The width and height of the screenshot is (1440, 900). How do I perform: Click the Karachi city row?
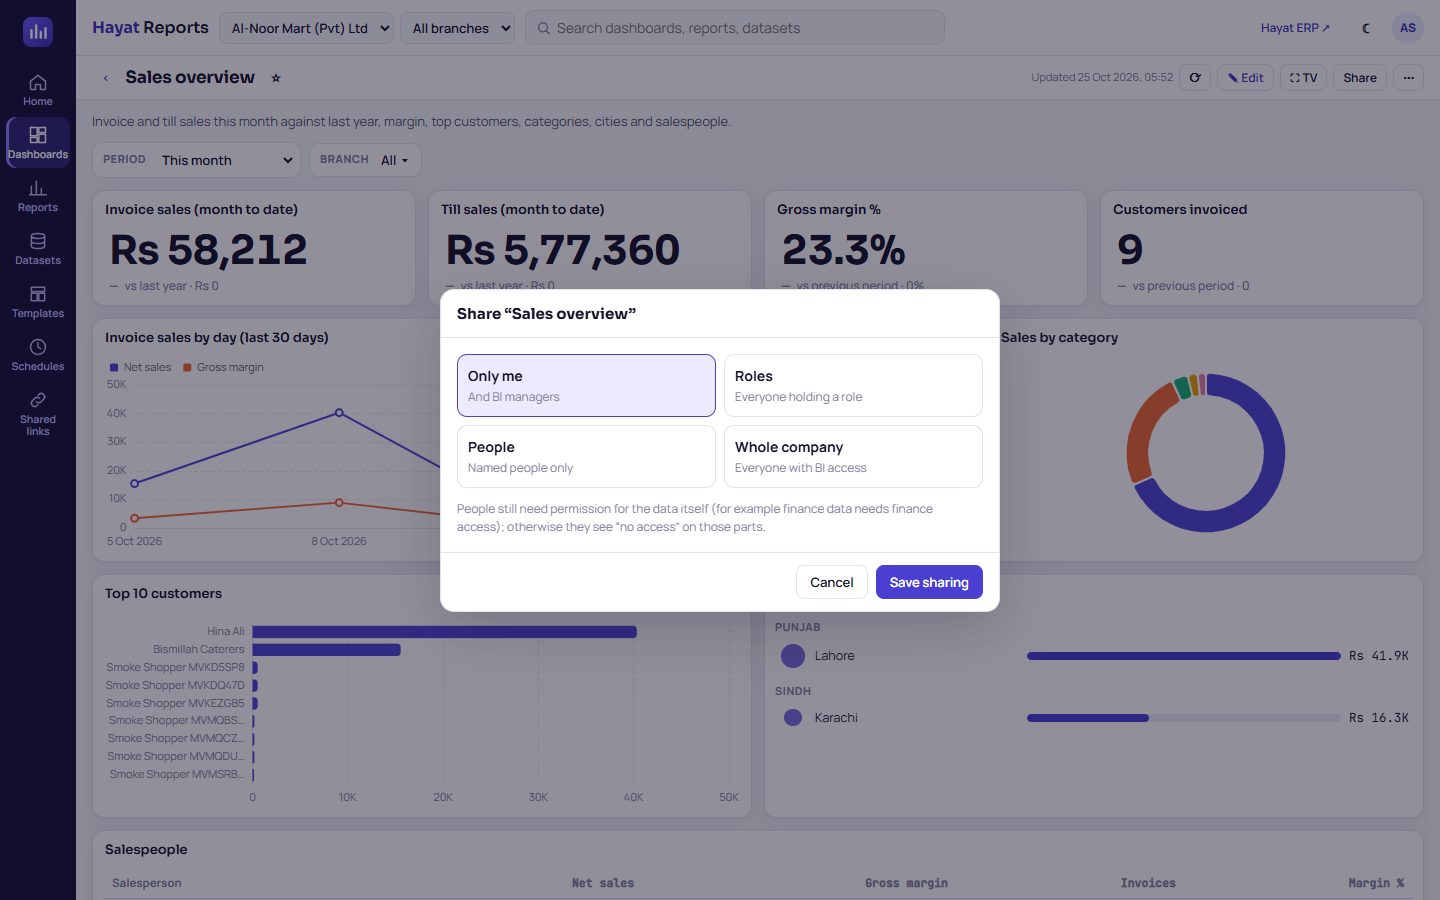1094,717
